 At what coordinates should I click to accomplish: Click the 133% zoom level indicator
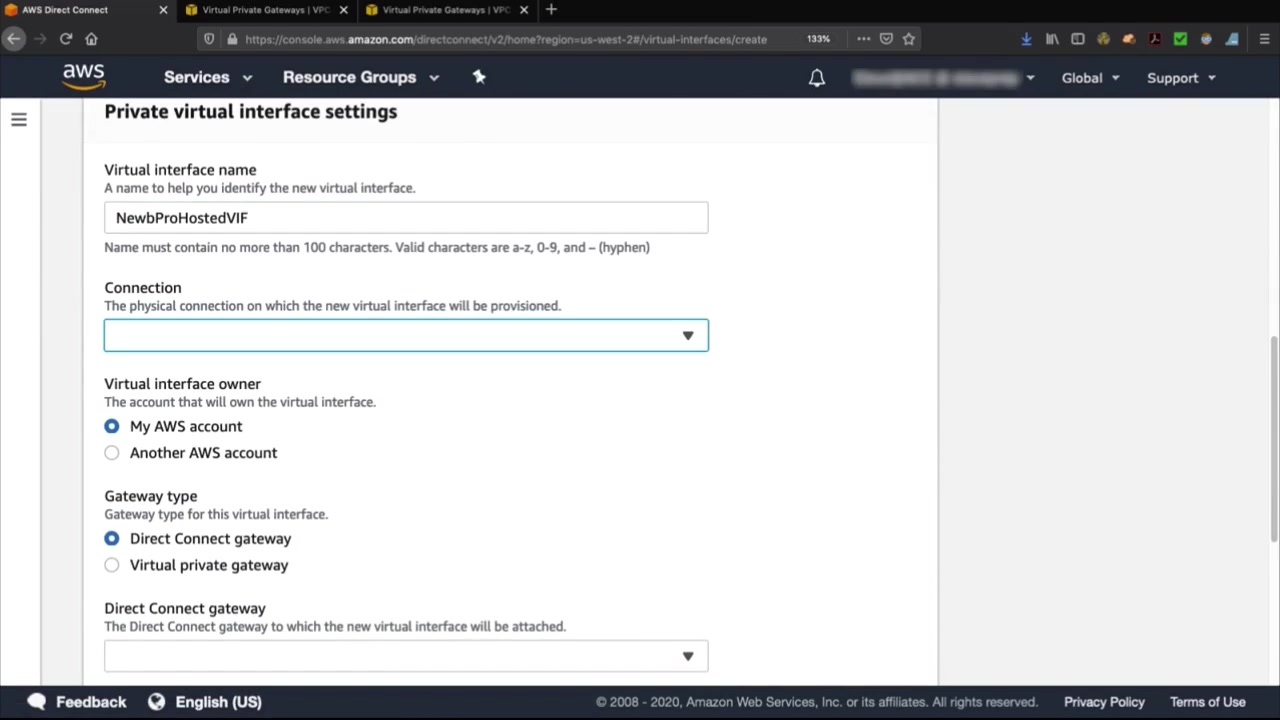coord(818,39)
